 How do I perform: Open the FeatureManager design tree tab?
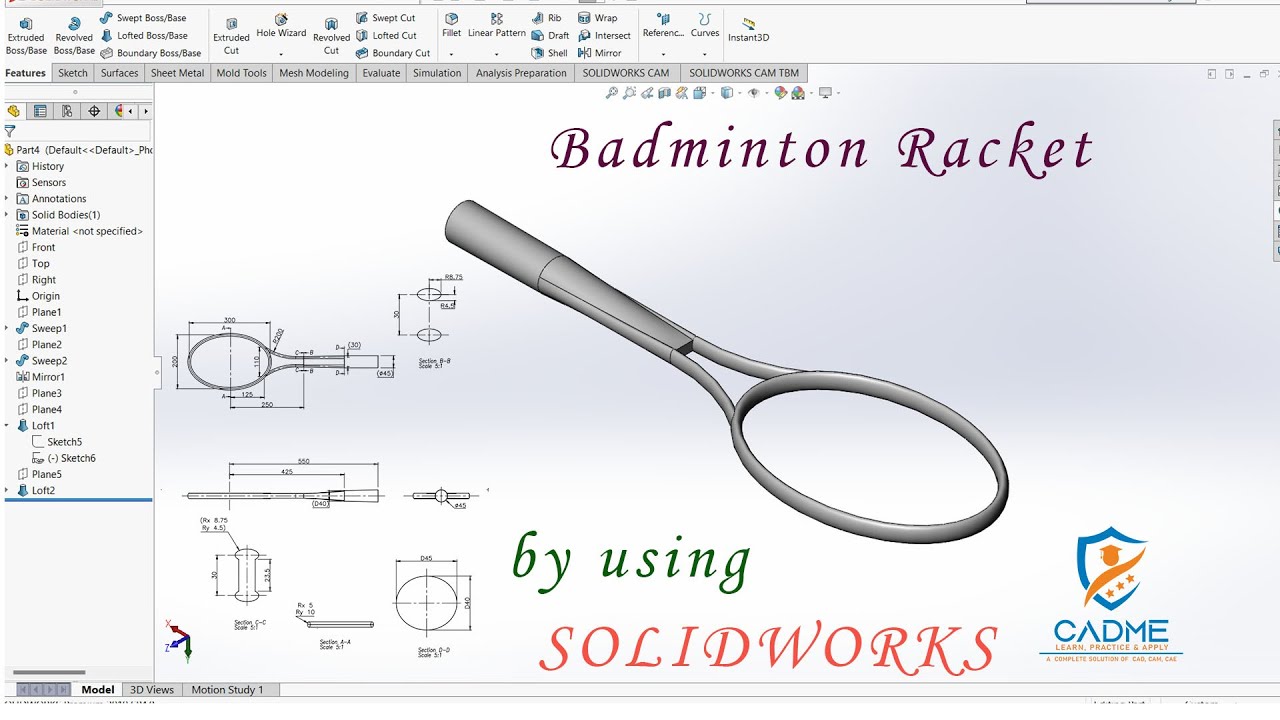point(14,111)
